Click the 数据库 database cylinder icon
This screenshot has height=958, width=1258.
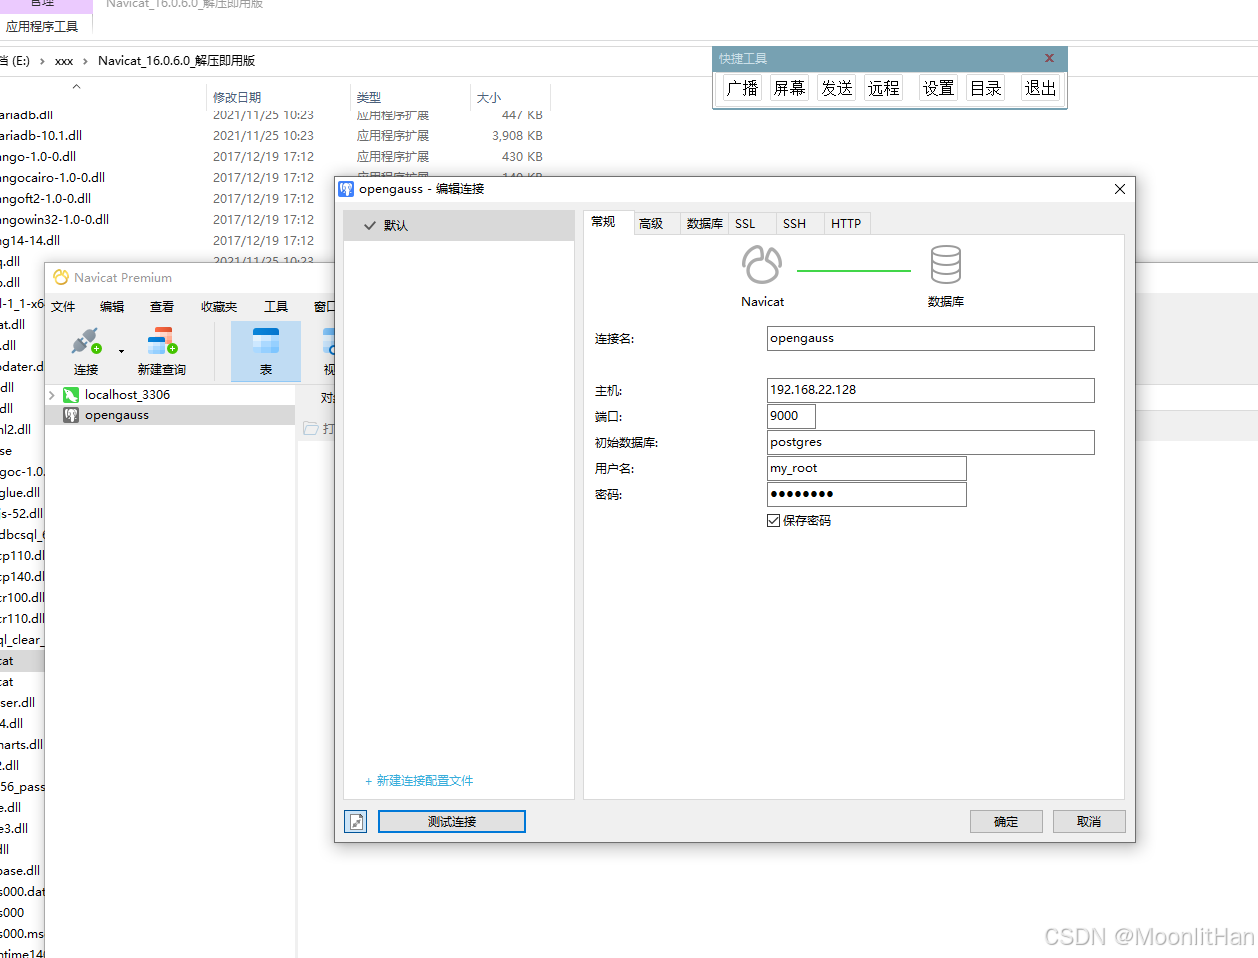point(945,265)
